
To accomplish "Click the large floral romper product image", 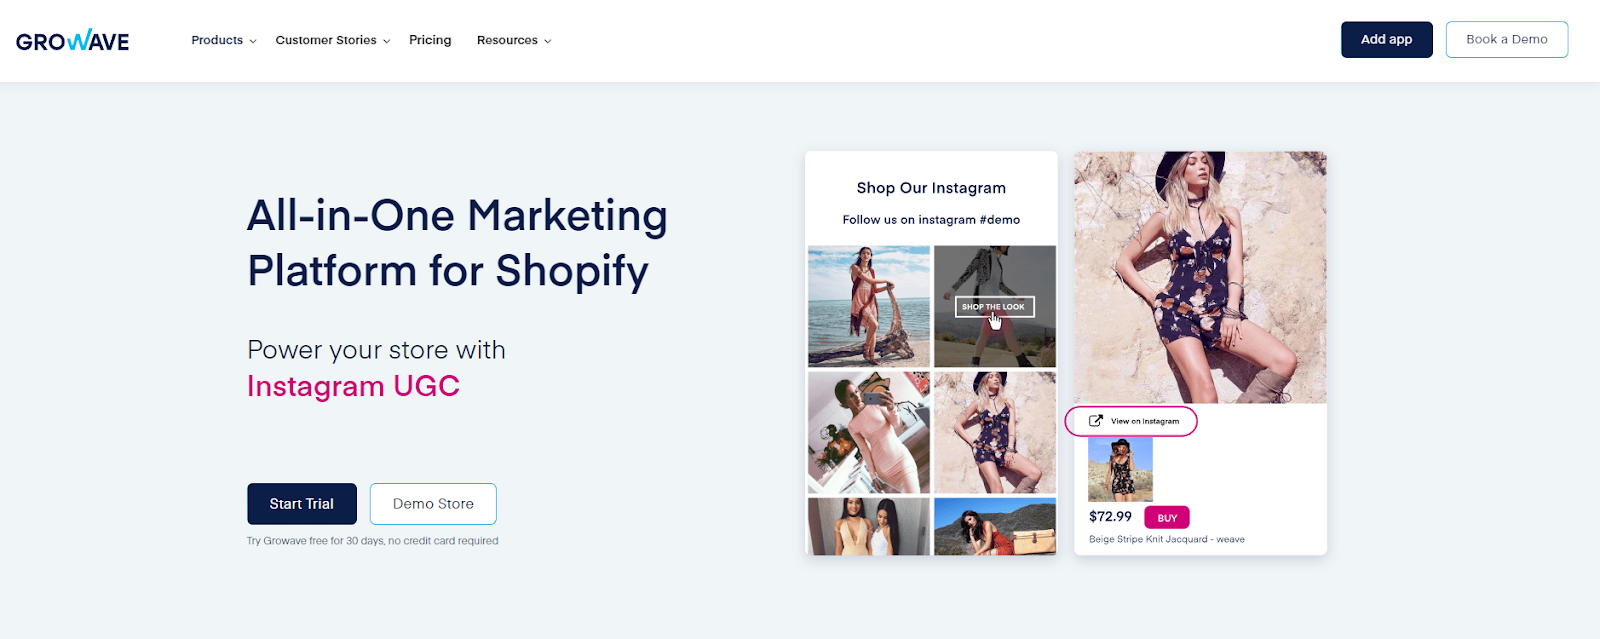I will click(x=1200, y=277).
